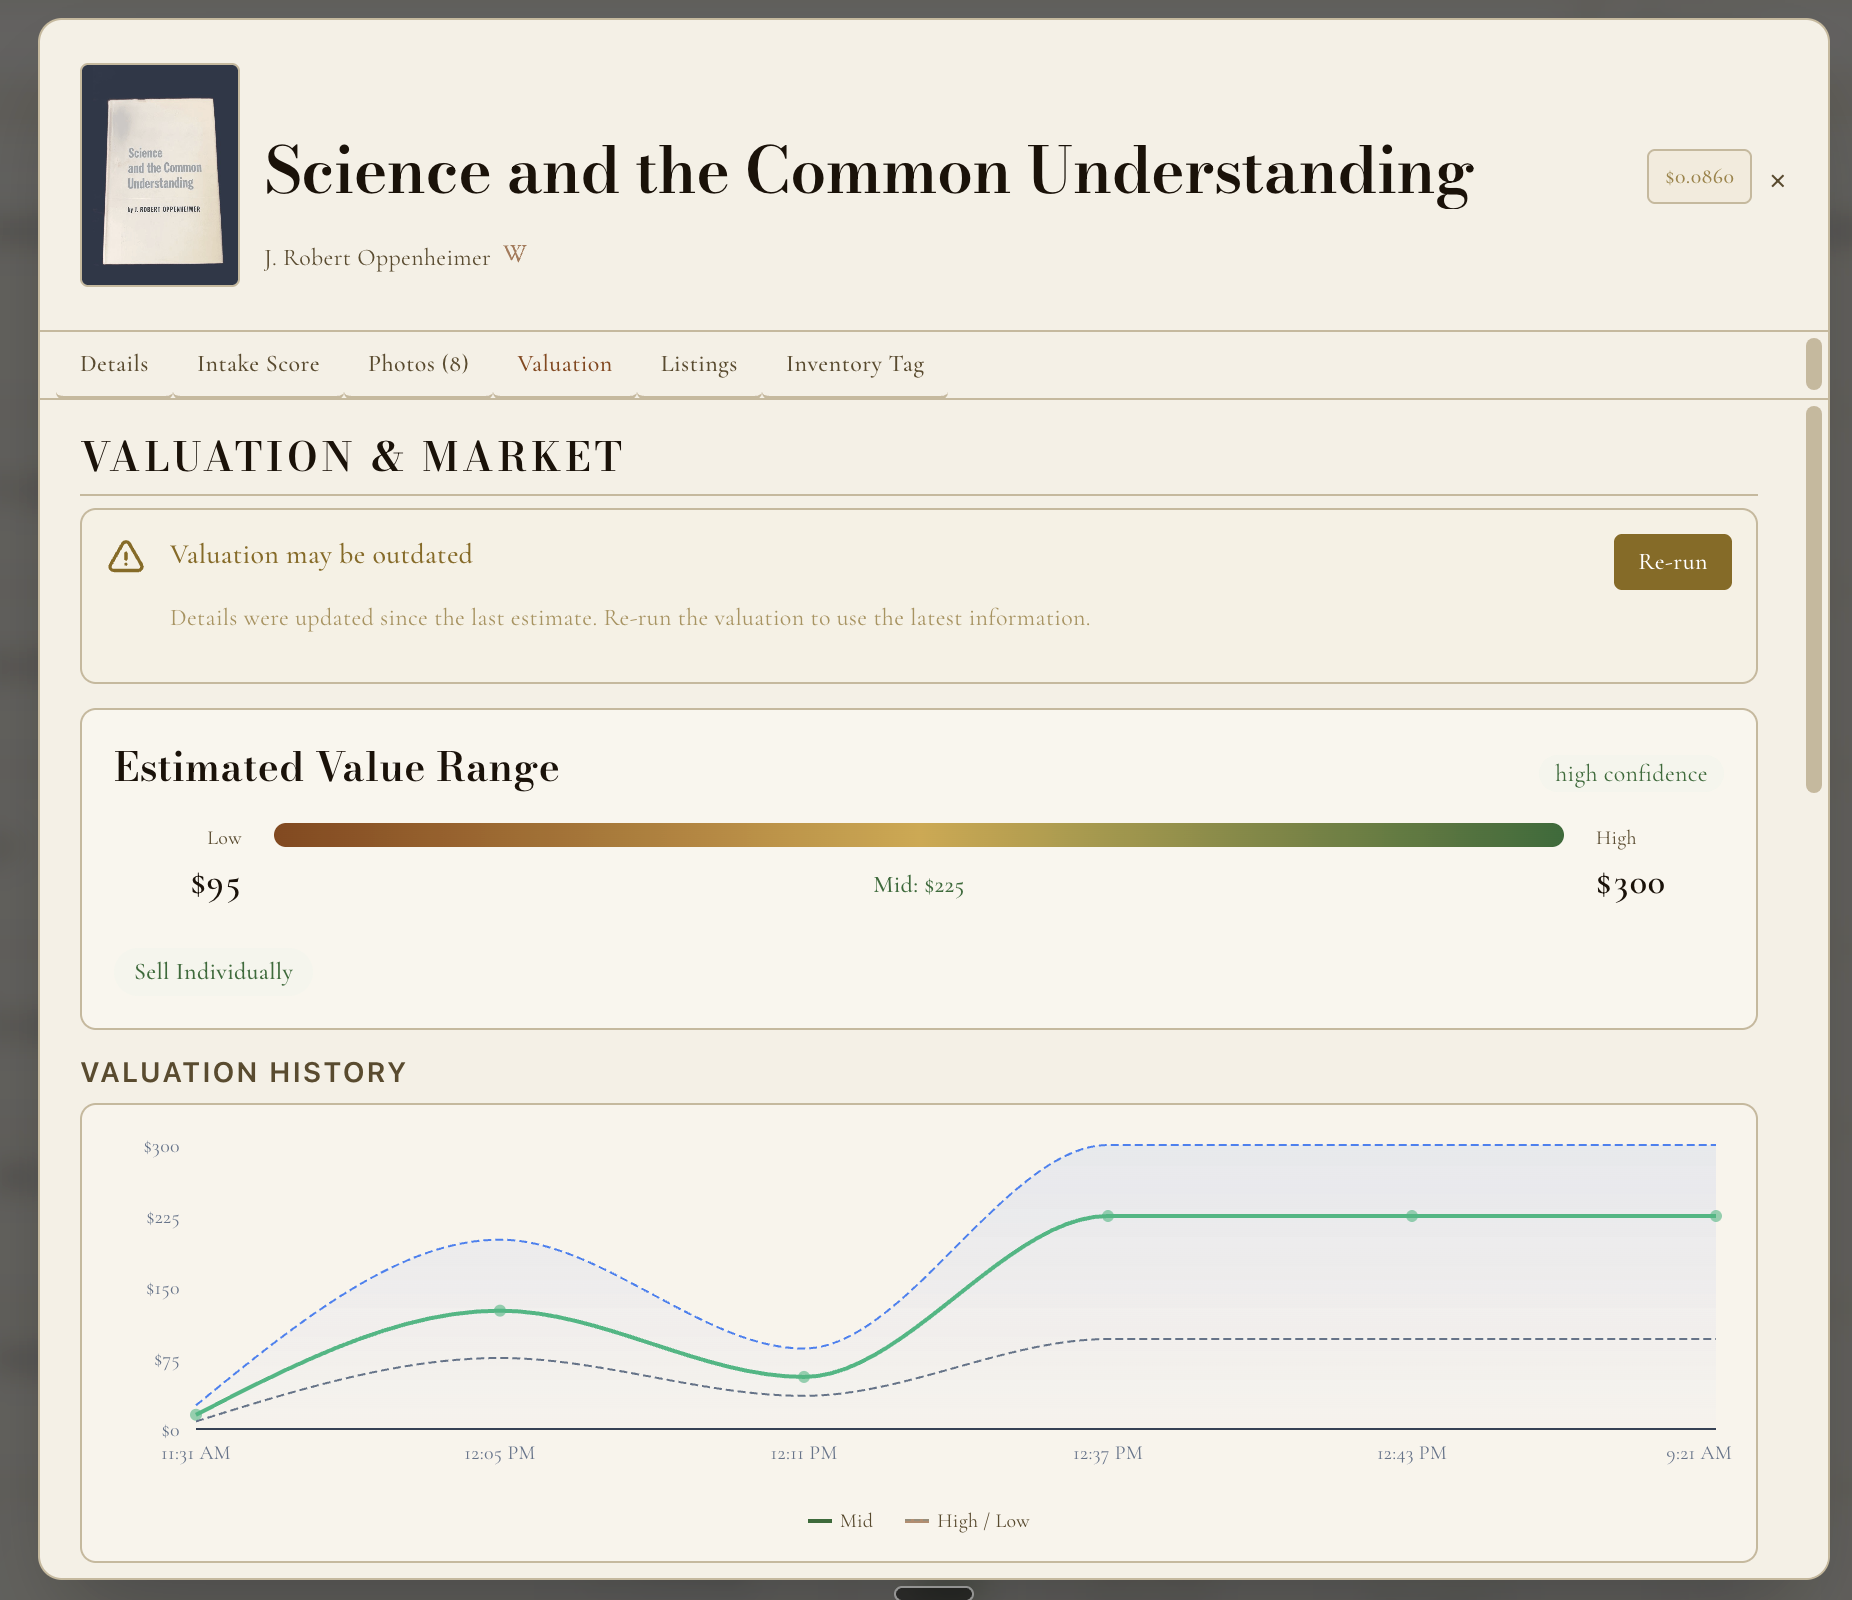Viewport: 1852px width, 1600px height.
Task: Select the 12:05 PM data point
Action: coord(500,1311)
